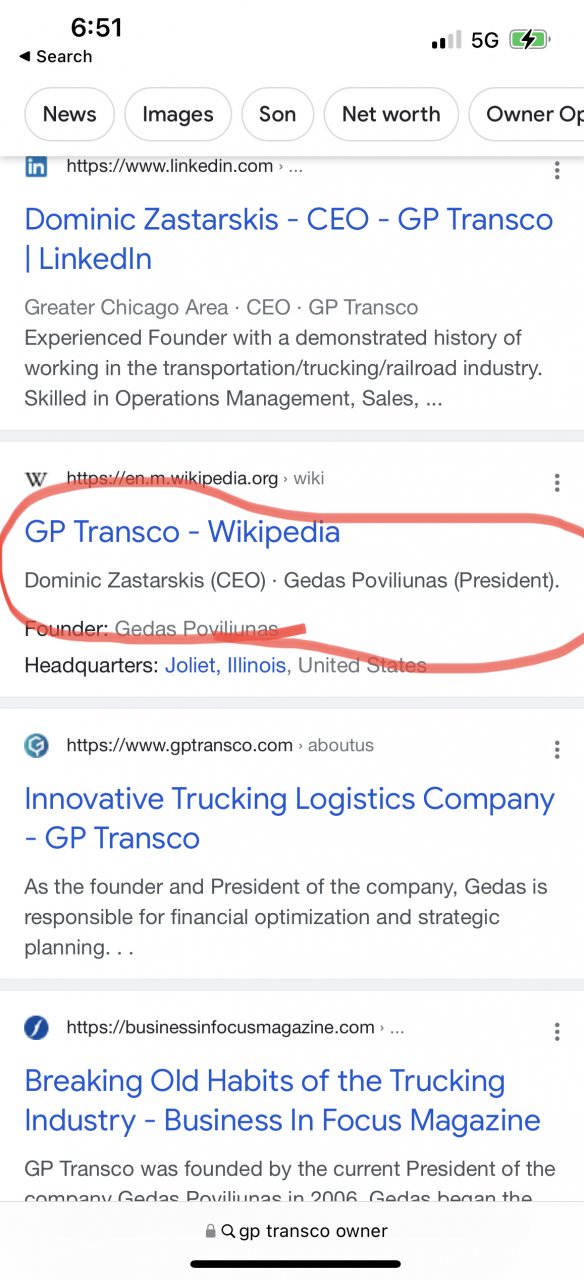584x1280 pixels.
Task: Tap the Wikipedia W favicon
Action: point(36,479)
